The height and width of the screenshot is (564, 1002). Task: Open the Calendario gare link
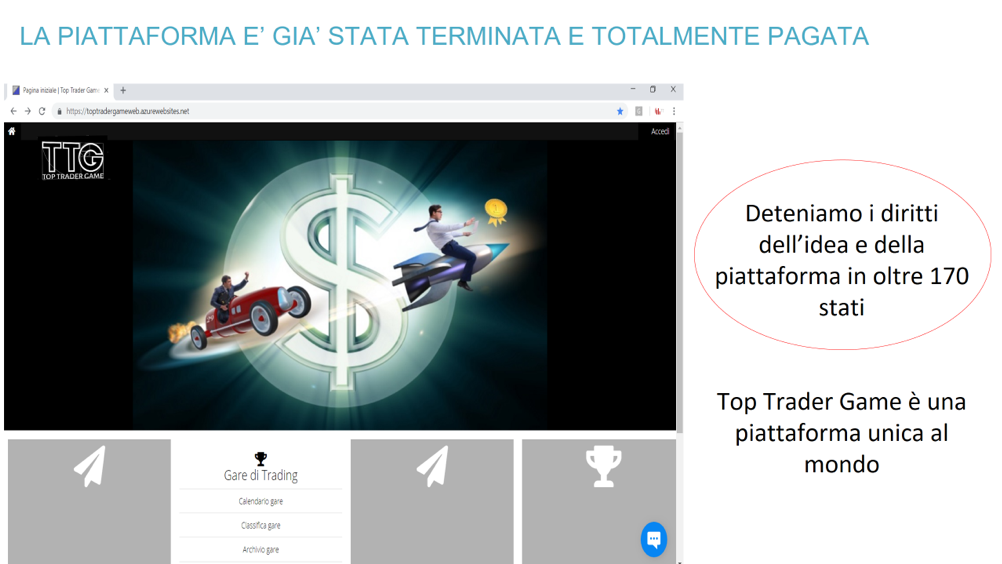pyautogui.click(x=261, y=501)
